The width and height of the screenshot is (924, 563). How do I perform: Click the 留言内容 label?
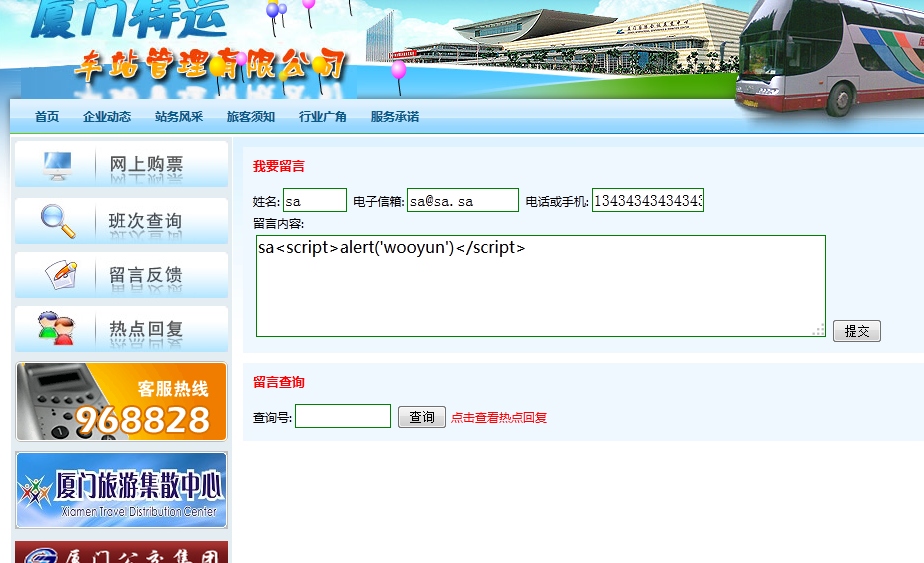(x=278, y=223)
